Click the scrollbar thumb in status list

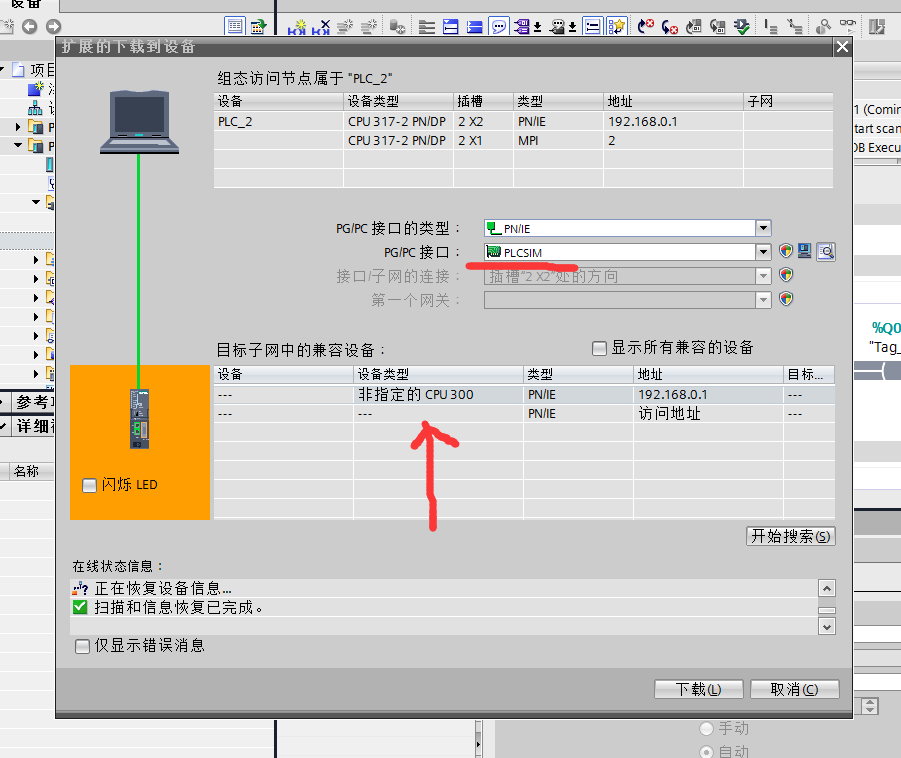(827, 610)
